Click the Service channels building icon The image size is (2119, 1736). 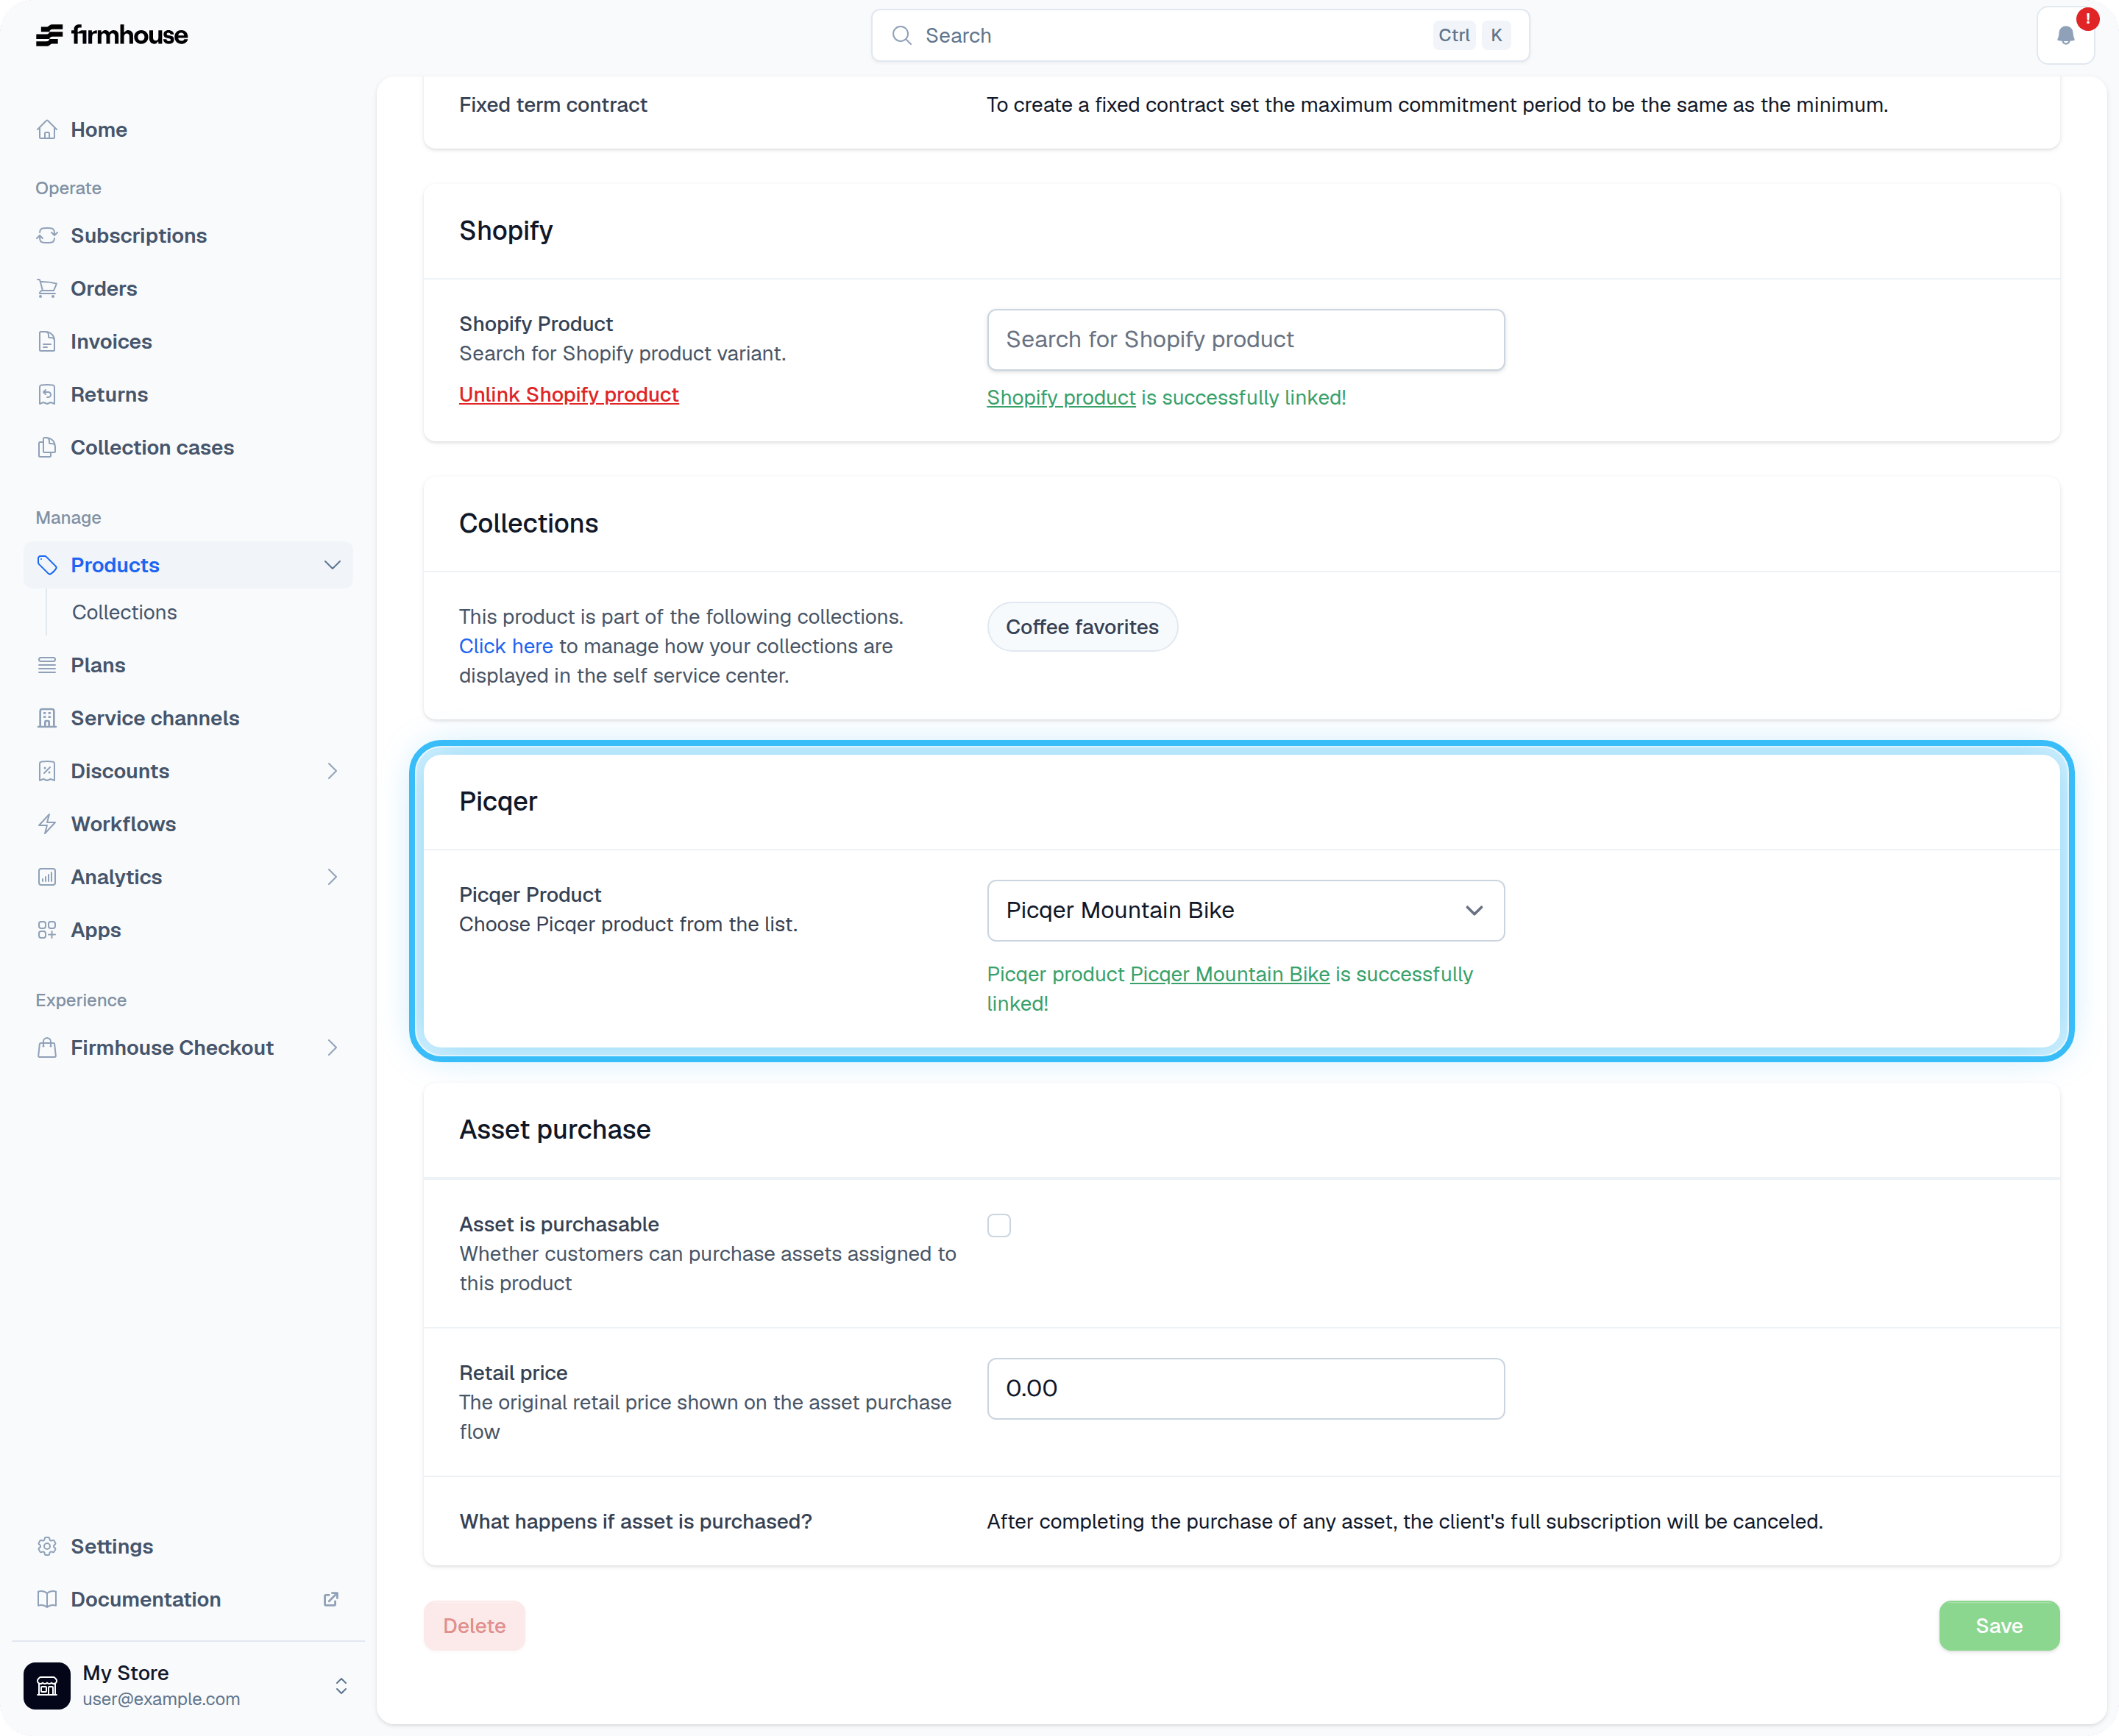coord(47,718)
